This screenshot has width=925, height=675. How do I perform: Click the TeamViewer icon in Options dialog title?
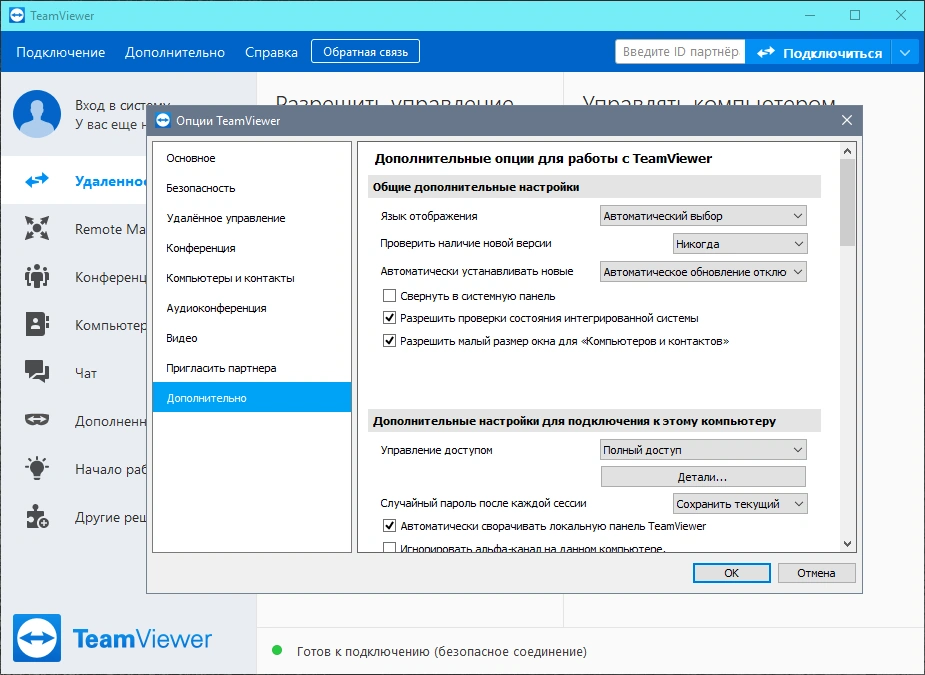click(x=163, y=120)
